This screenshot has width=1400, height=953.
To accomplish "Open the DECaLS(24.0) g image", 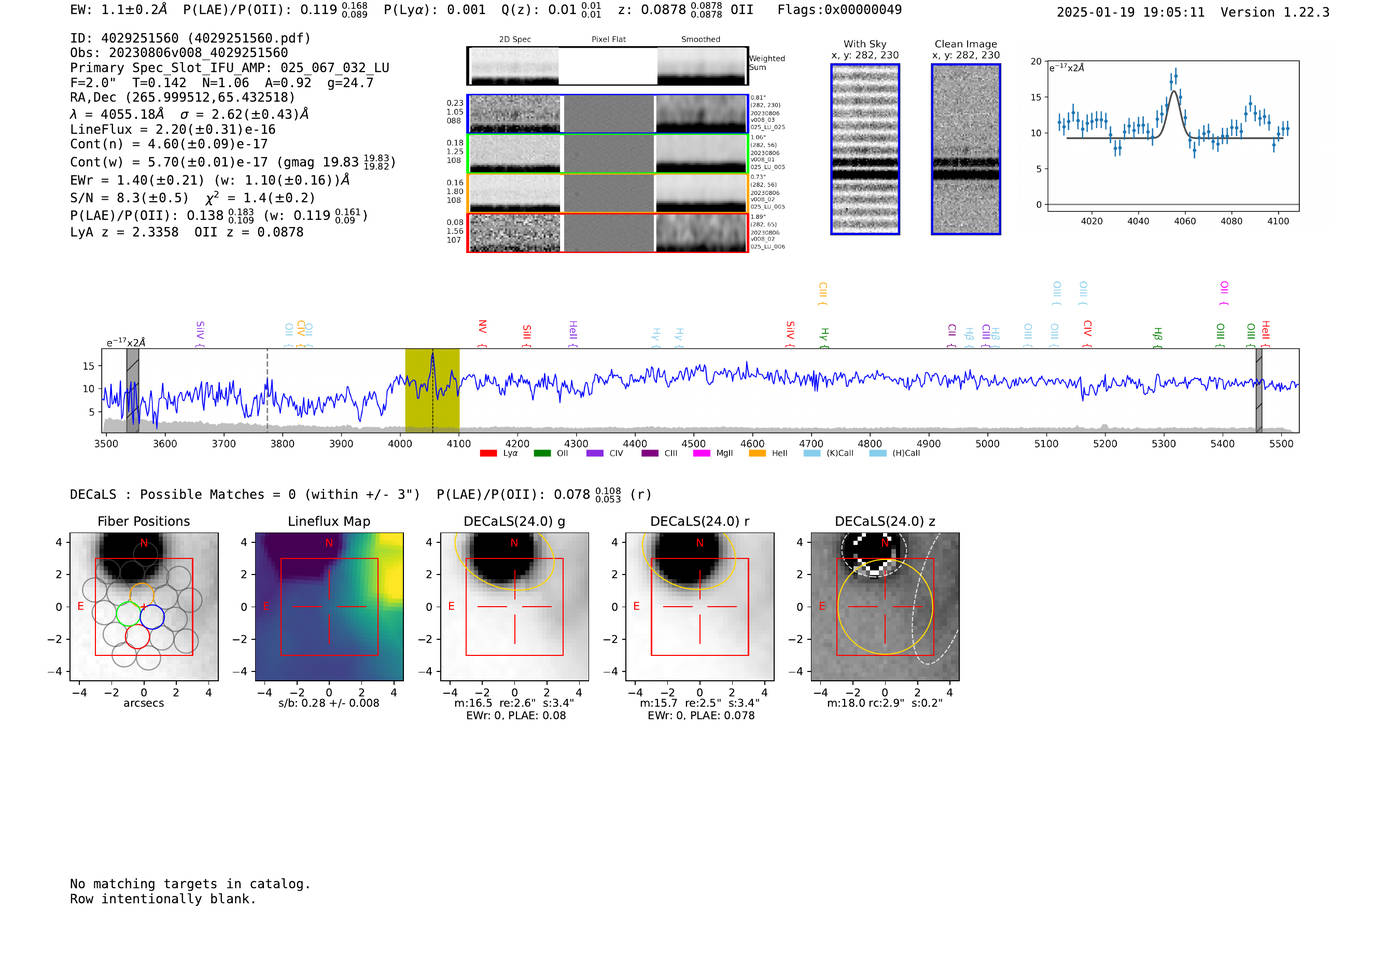I will point(514,607).
